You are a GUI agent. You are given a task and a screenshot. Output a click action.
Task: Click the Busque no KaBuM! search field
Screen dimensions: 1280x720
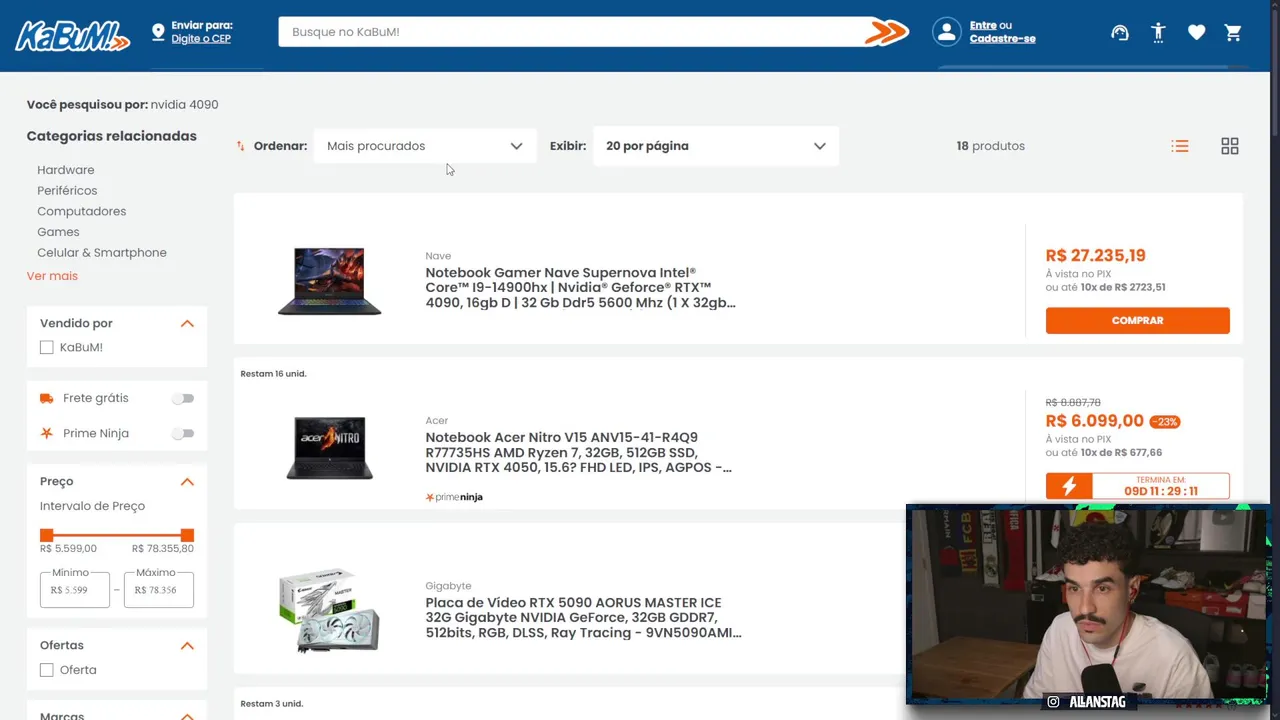(570, 32)
